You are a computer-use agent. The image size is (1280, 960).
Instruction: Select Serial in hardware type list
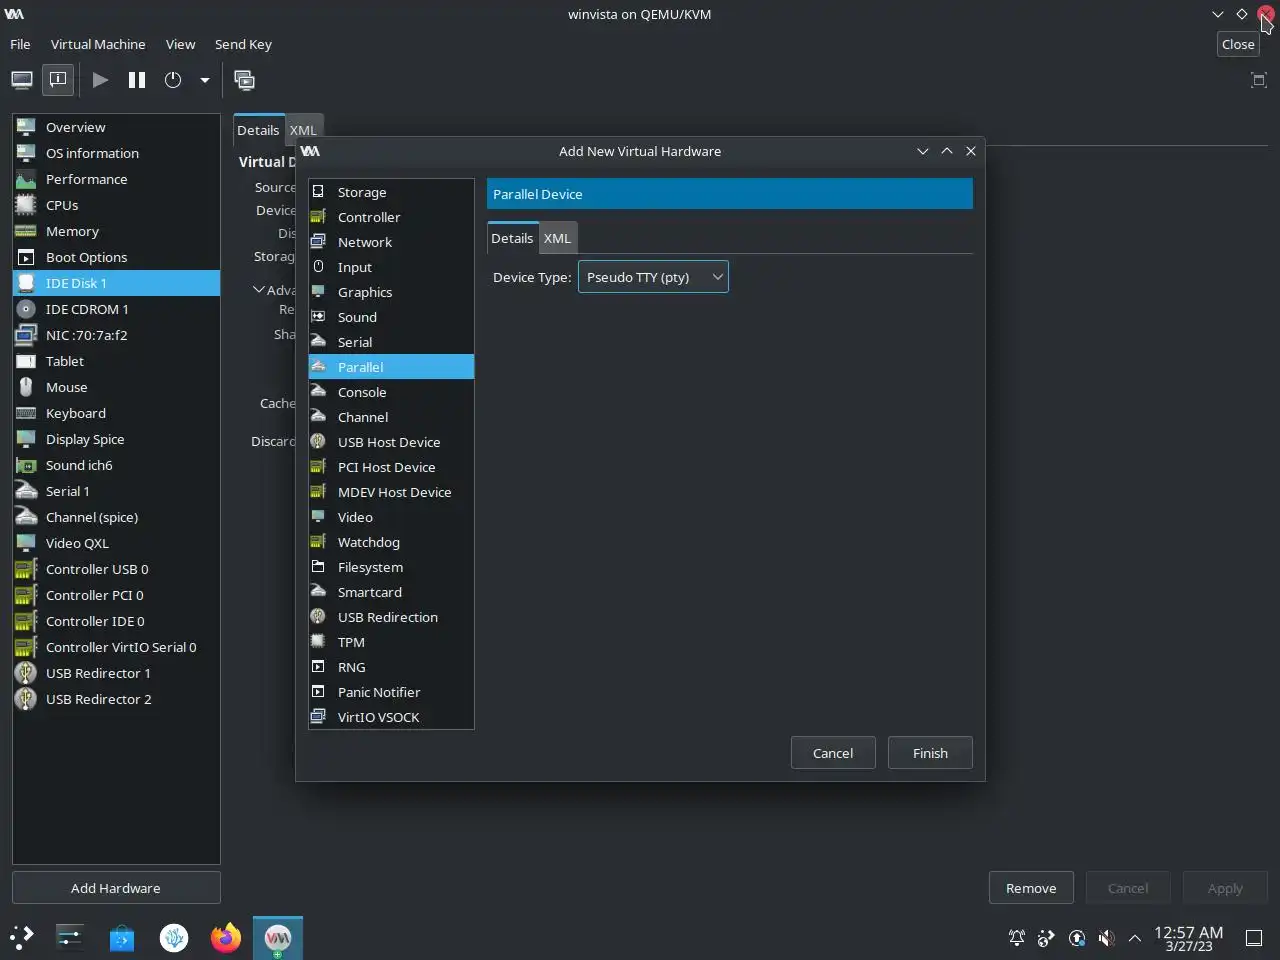[x=391, y=342]
